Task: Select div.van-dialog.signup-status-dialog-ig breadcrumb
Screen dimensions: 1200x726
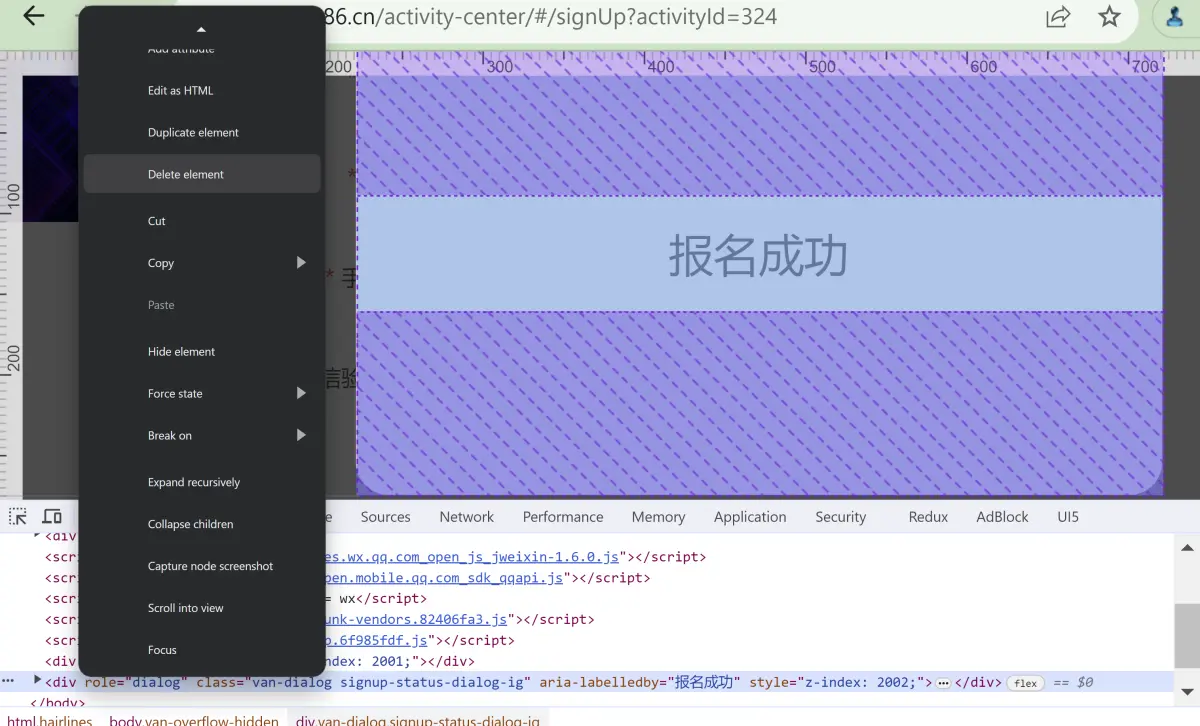Action: 417,721
